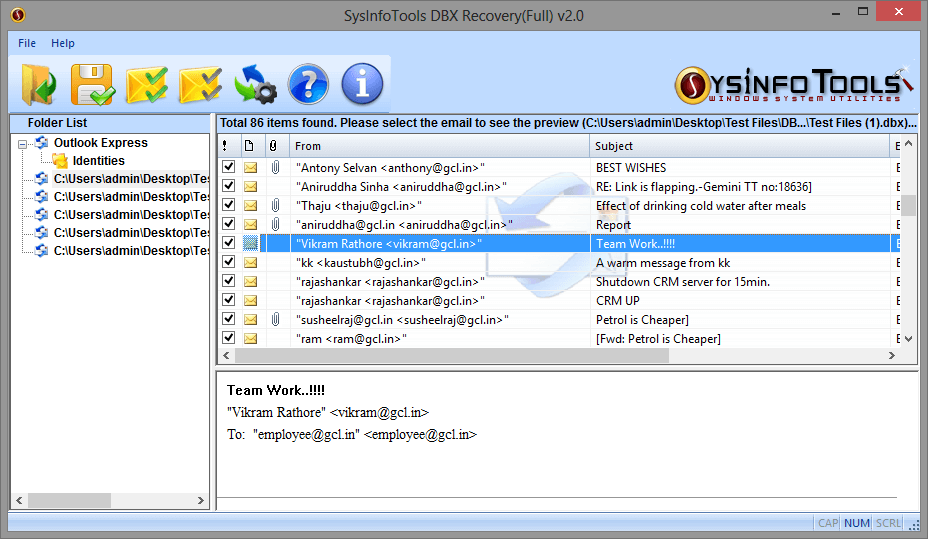928x539 pixels.
Task: Select the "BEST WISHES" subject cell
Action: [630, 168]
